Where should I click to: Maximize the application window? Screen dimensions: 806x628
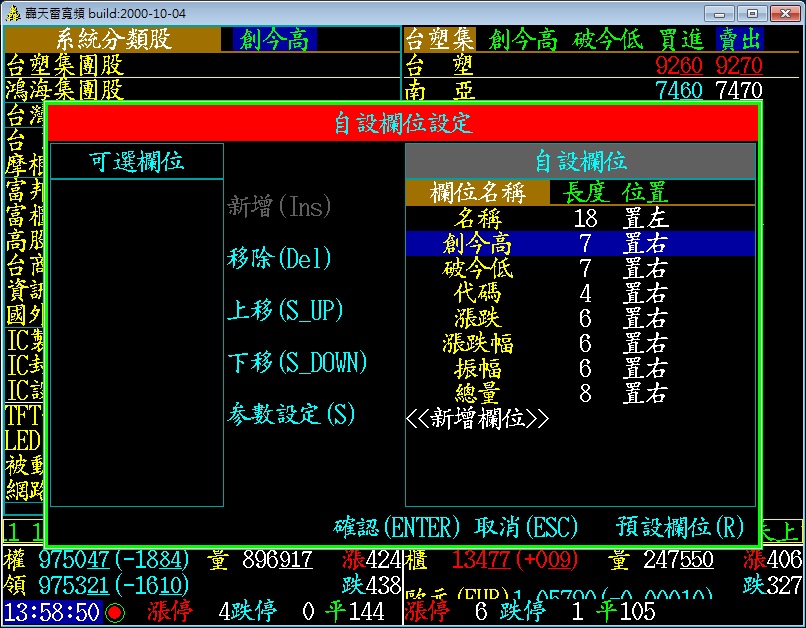pyautogui.click(x=751, y=13)
